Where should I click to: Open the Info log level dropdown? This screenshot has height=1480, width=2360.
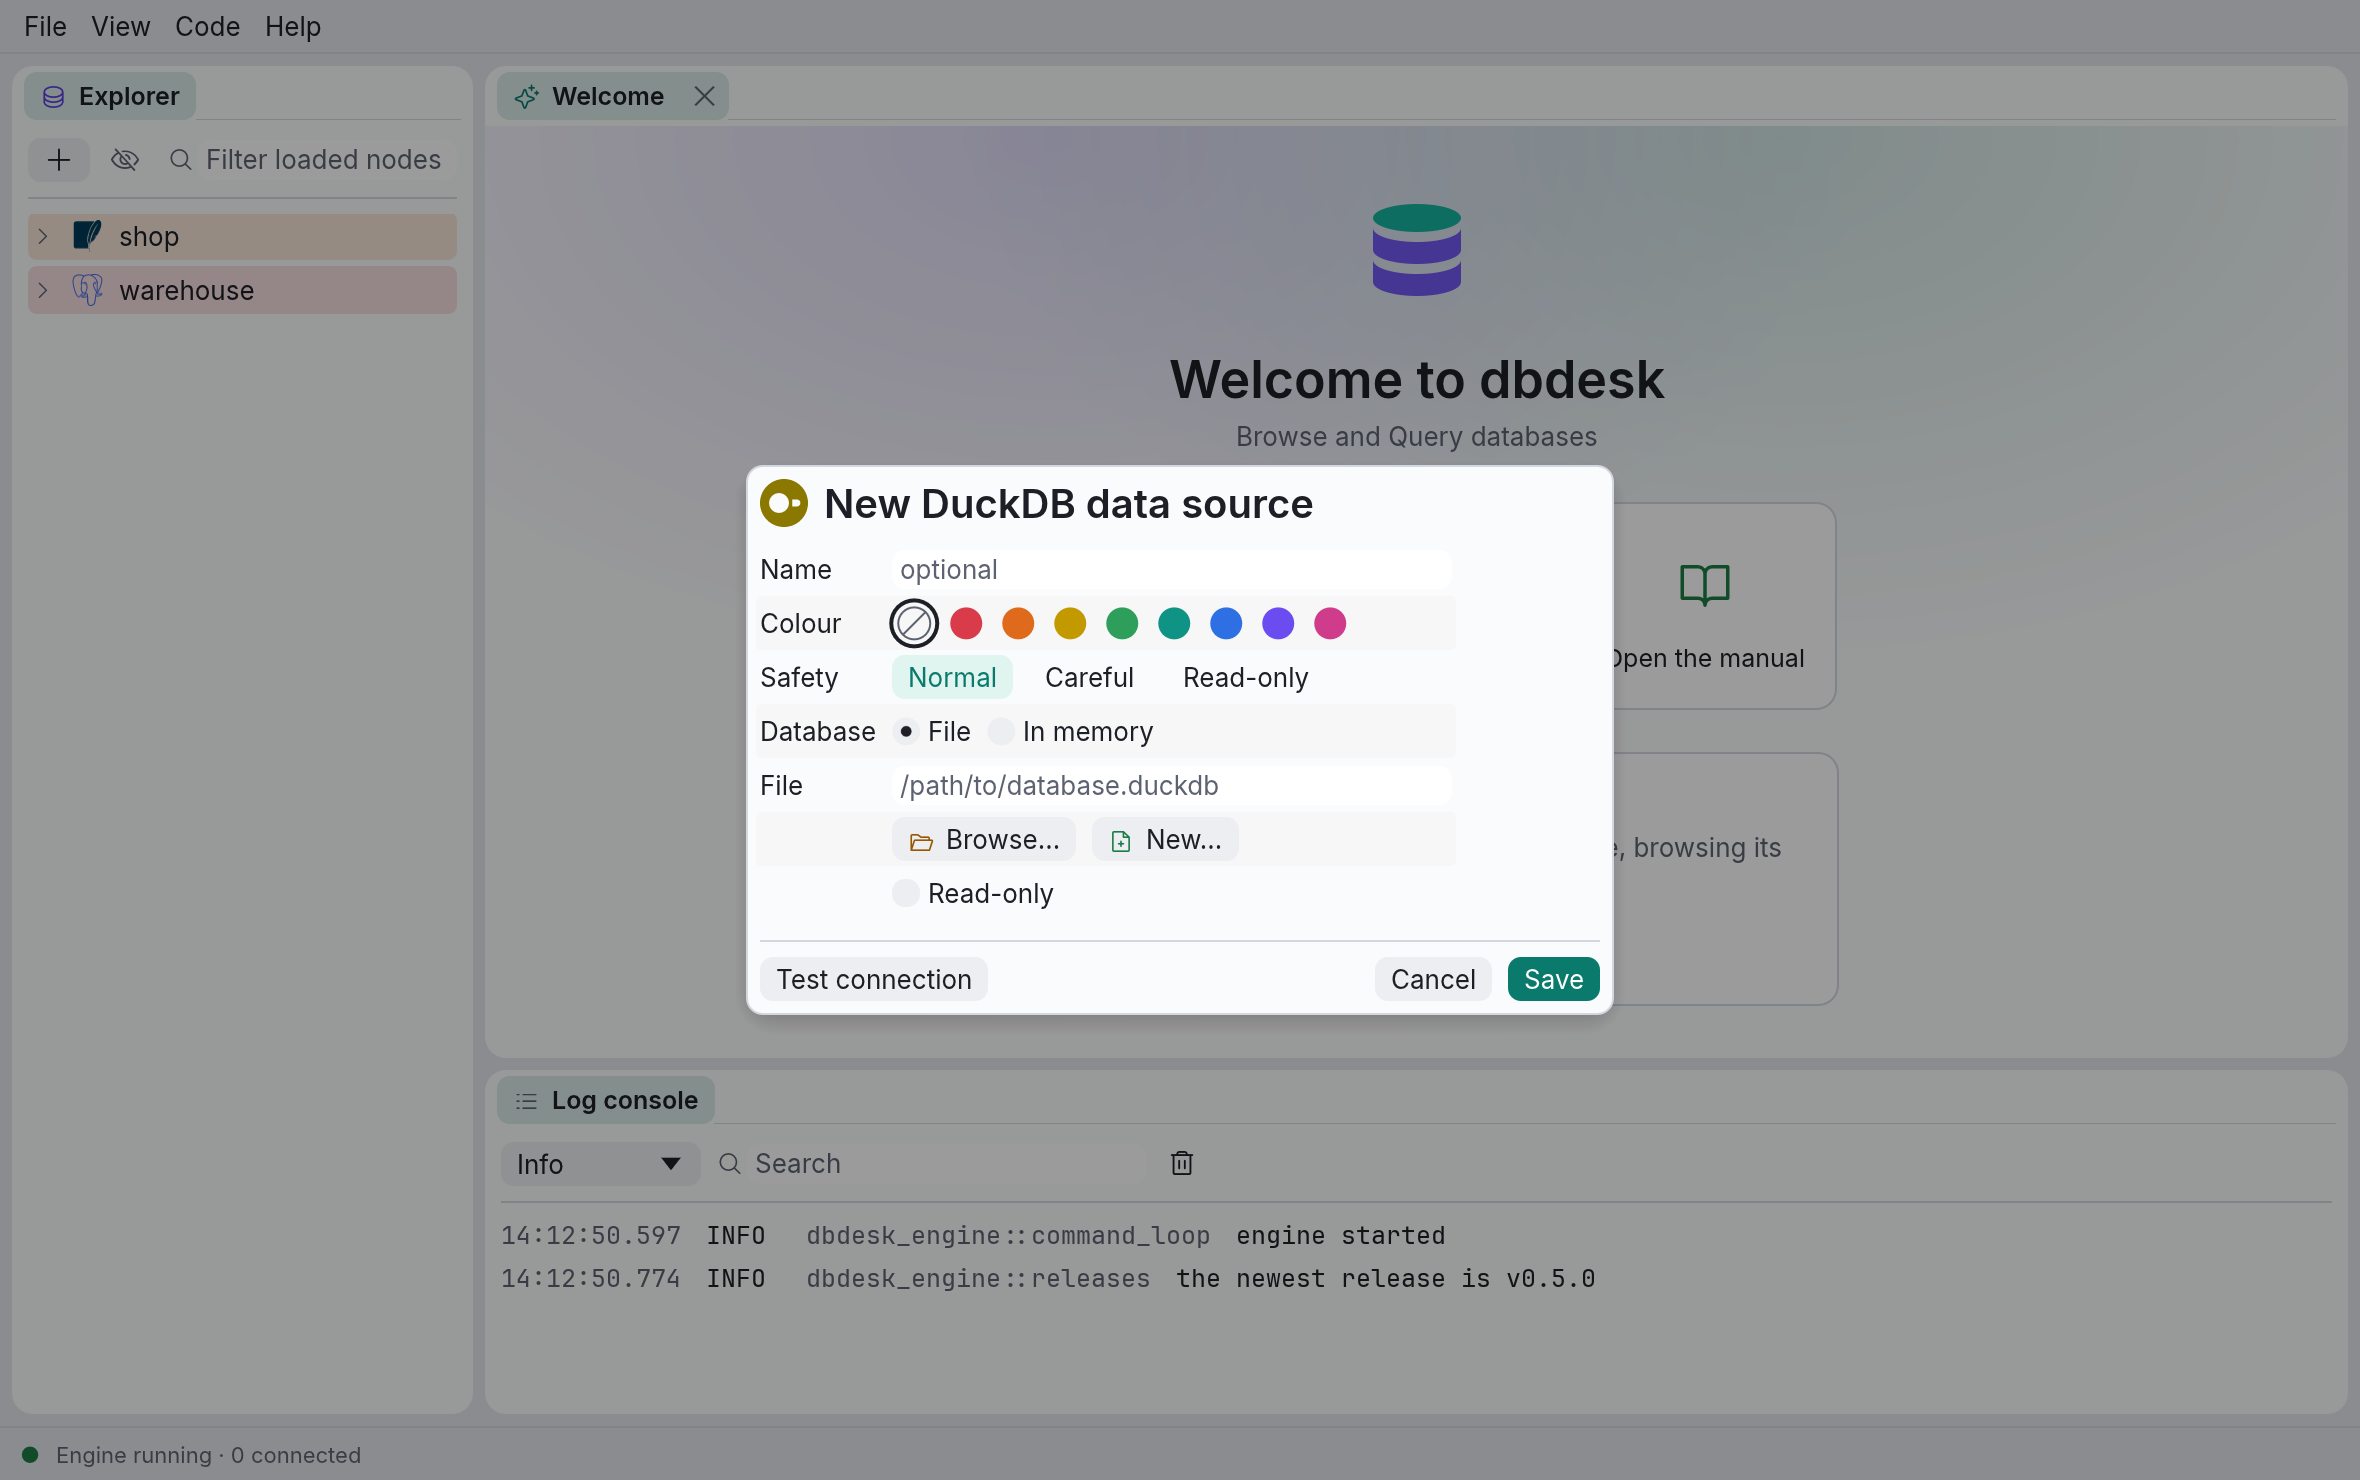pyautogui.click(x=600, y=1164)
